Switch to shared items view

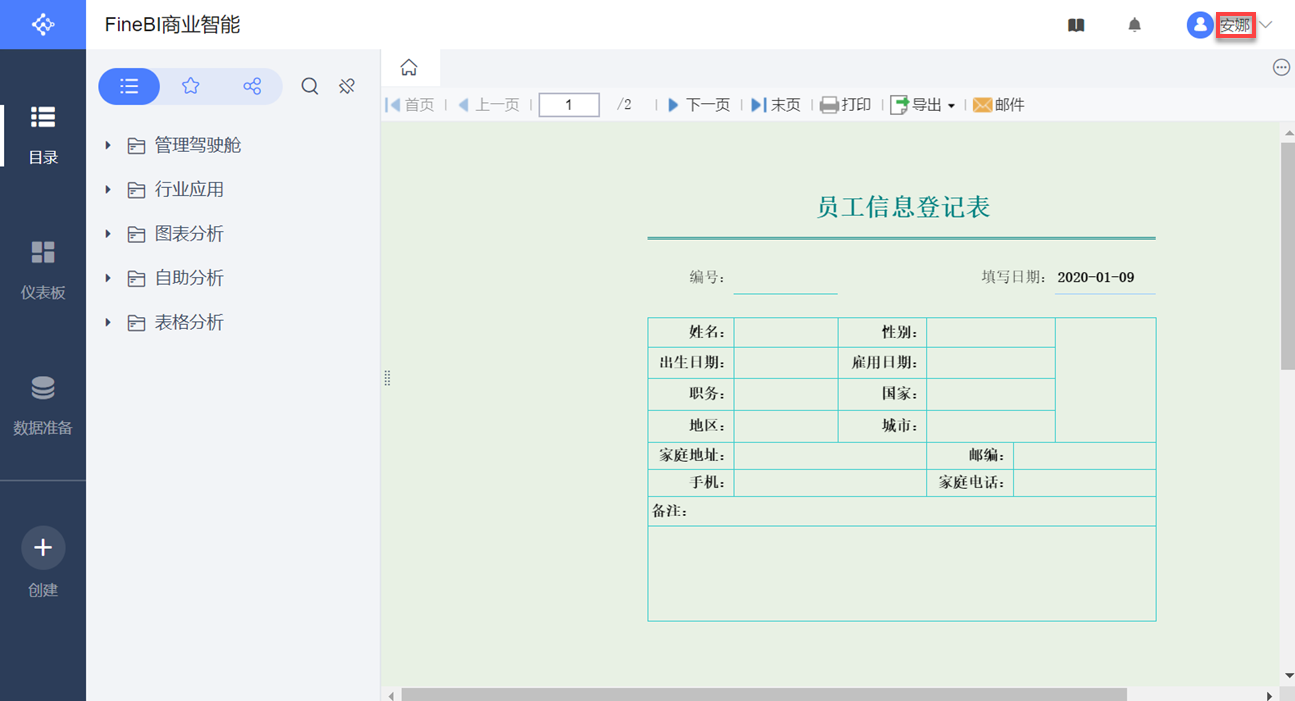(x=252, y=87)
